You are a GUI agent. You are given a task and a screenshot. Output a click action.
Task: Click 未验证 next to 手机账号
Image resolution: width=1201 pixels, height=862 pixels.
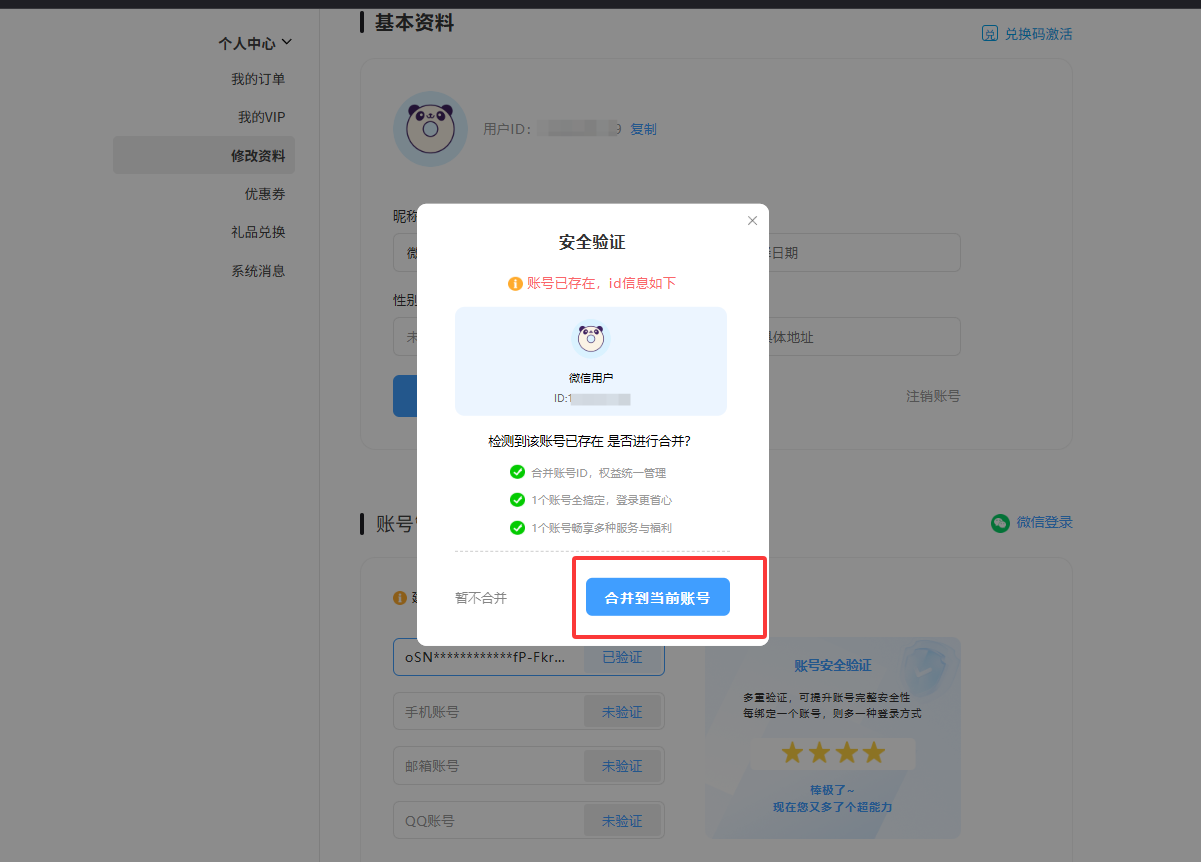point(622,712)
